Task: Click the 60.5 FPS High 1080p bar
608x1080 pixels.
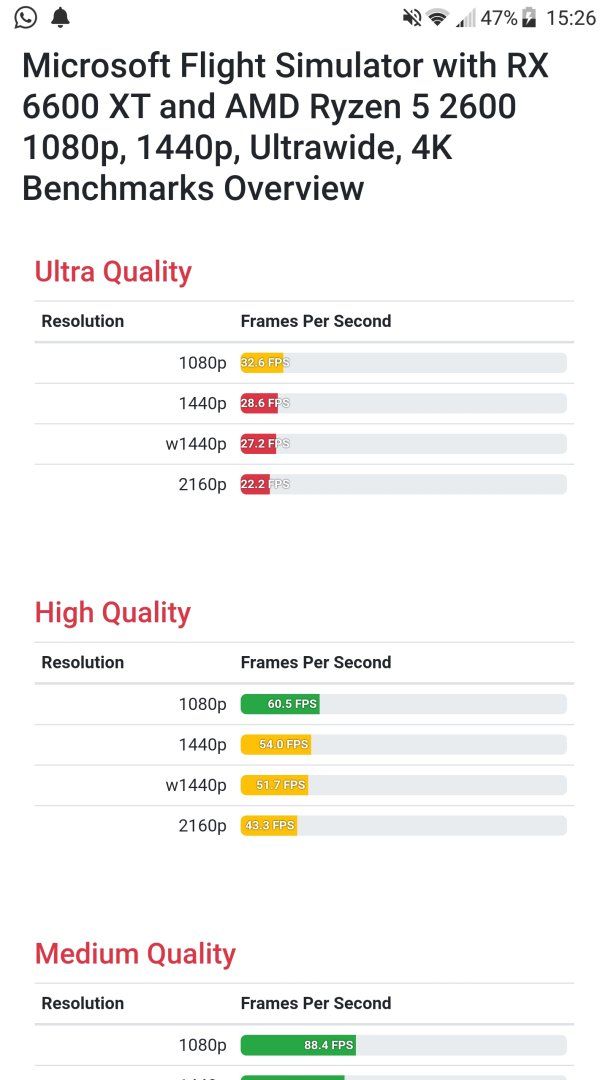Action: (x=280, y=704)
